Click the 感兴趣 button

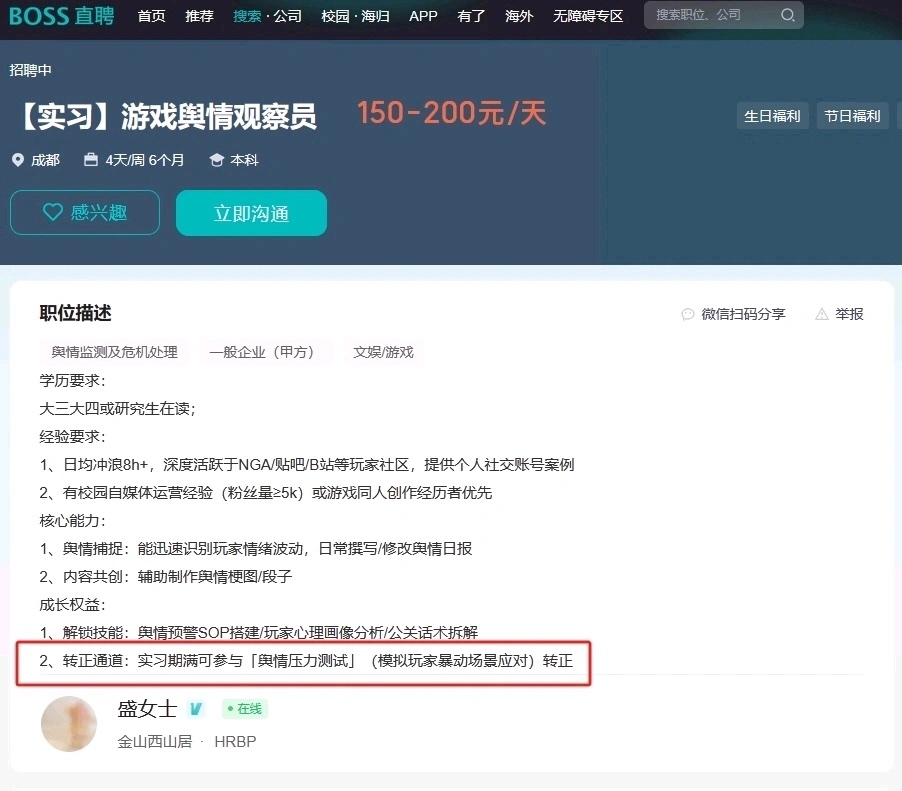pos(85,212)
